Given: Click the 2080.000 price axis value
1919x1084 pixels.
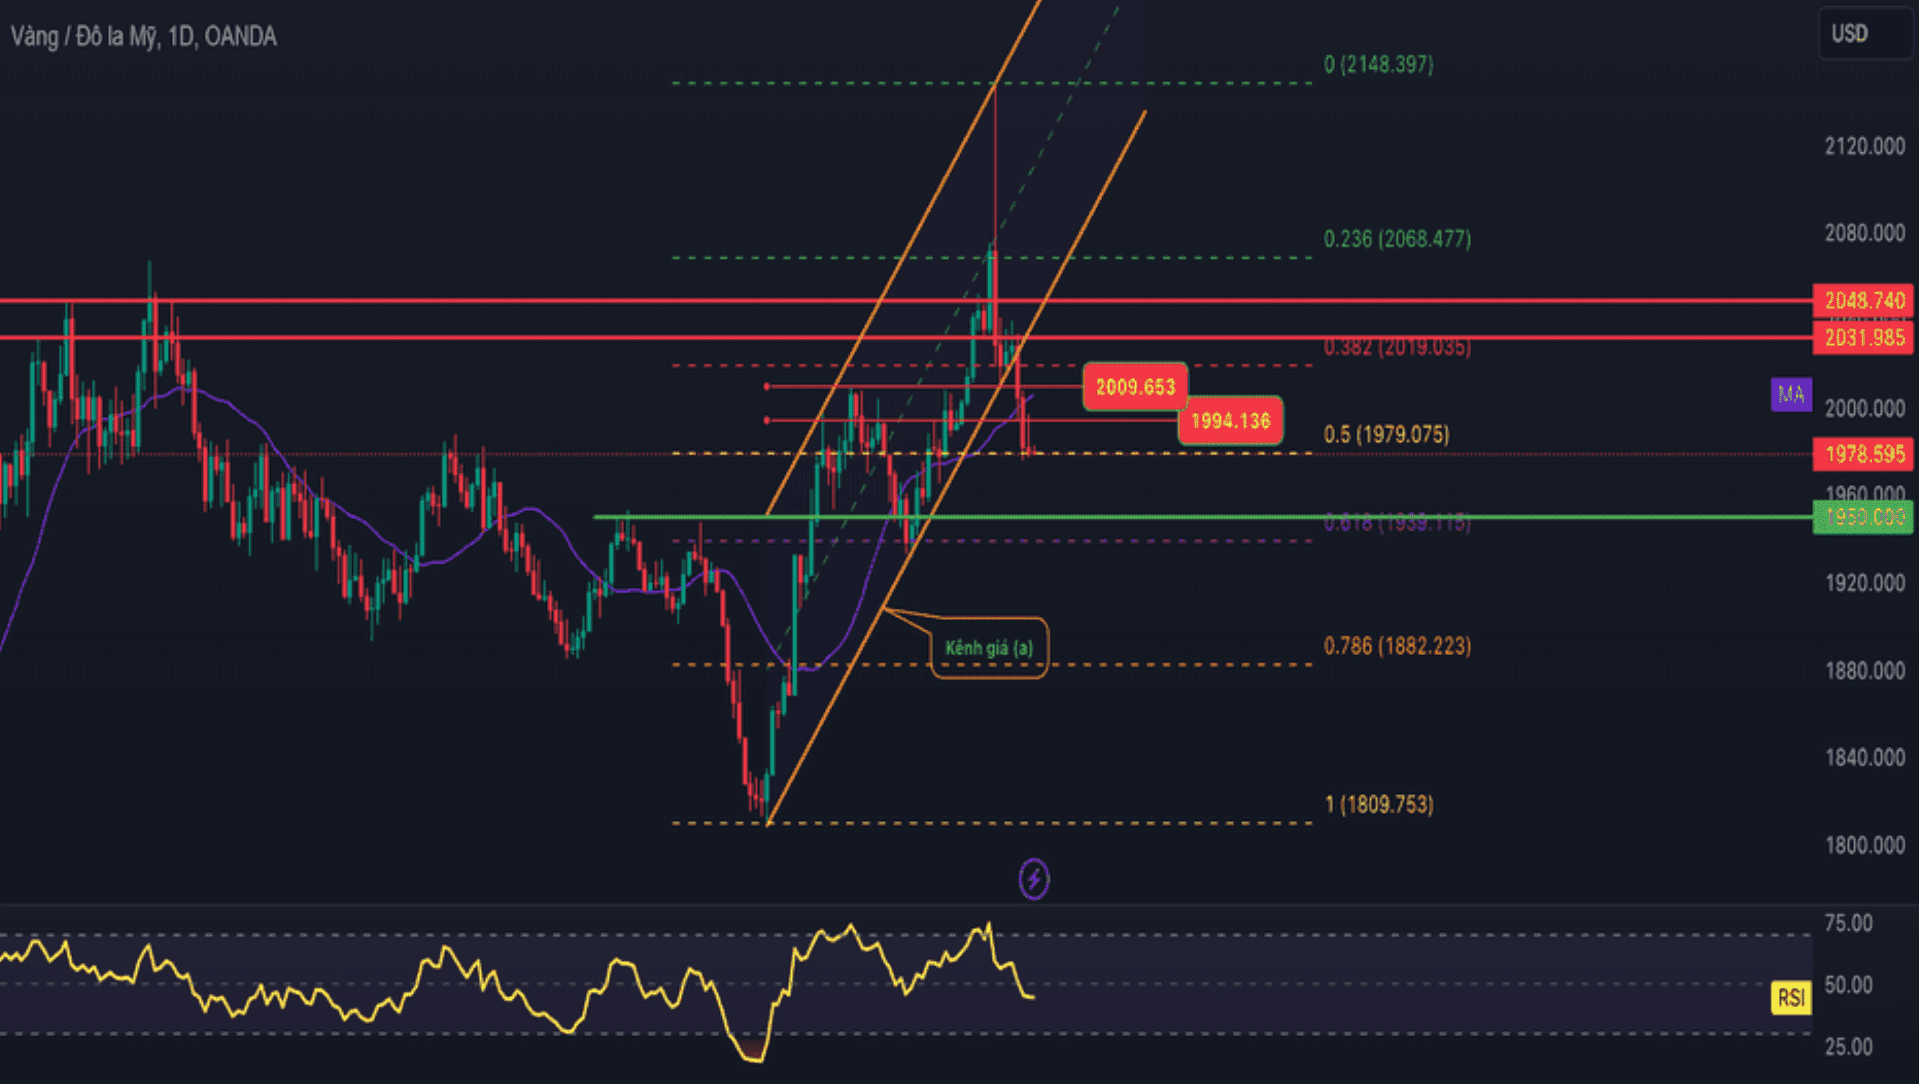Looking at the screenshot, I should tap(1864, 233).
